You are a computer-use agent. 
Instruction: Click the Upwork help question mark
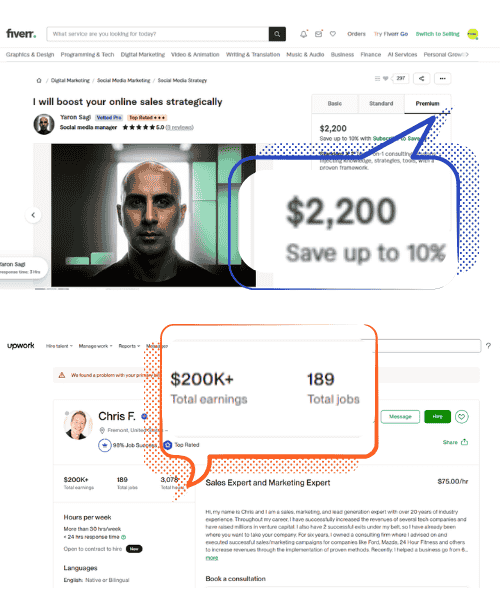pos(488,346)
